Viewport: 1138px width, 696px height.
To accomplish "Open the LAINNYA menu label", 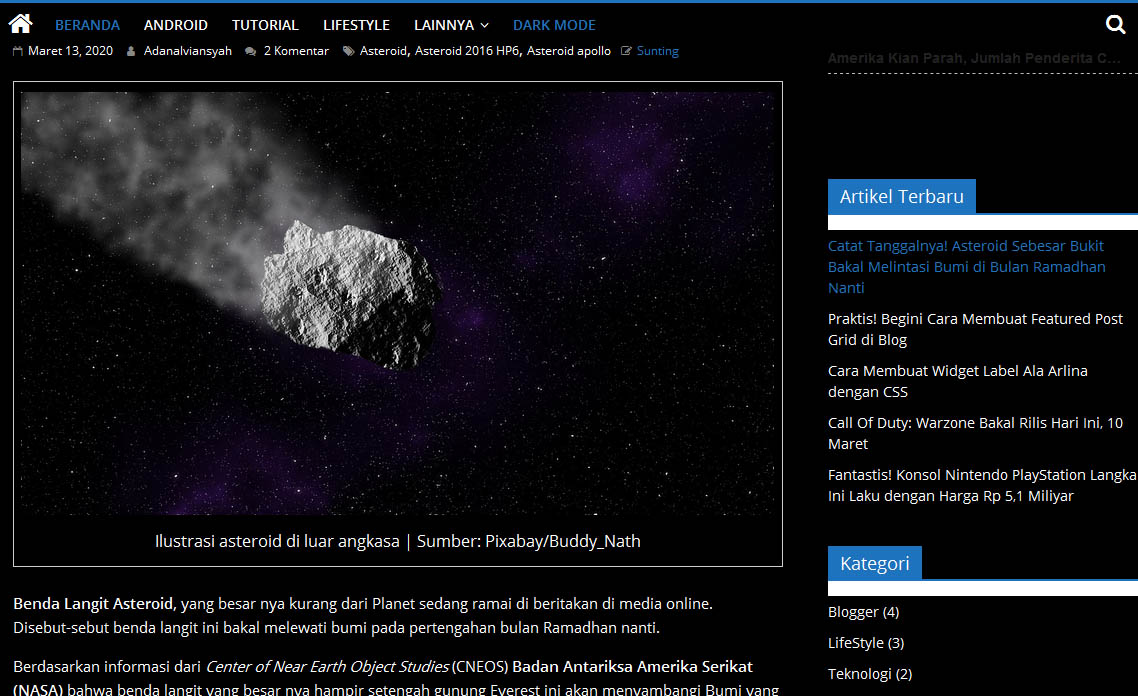I will [x=443, y=25].
